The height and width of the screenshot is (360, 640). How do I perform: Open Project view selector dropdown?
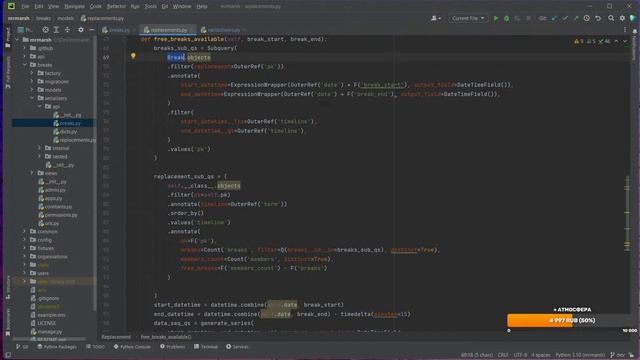click(x=25, y=30)
